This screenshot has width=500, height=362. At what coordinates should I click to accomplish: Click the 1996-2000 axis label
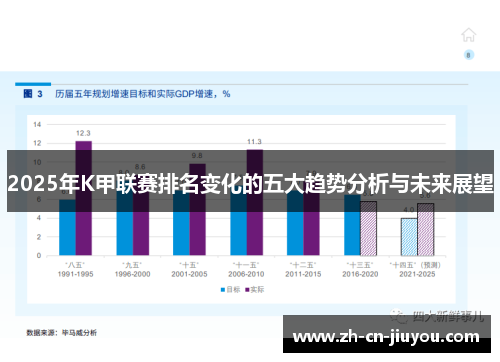click(132, 274)
